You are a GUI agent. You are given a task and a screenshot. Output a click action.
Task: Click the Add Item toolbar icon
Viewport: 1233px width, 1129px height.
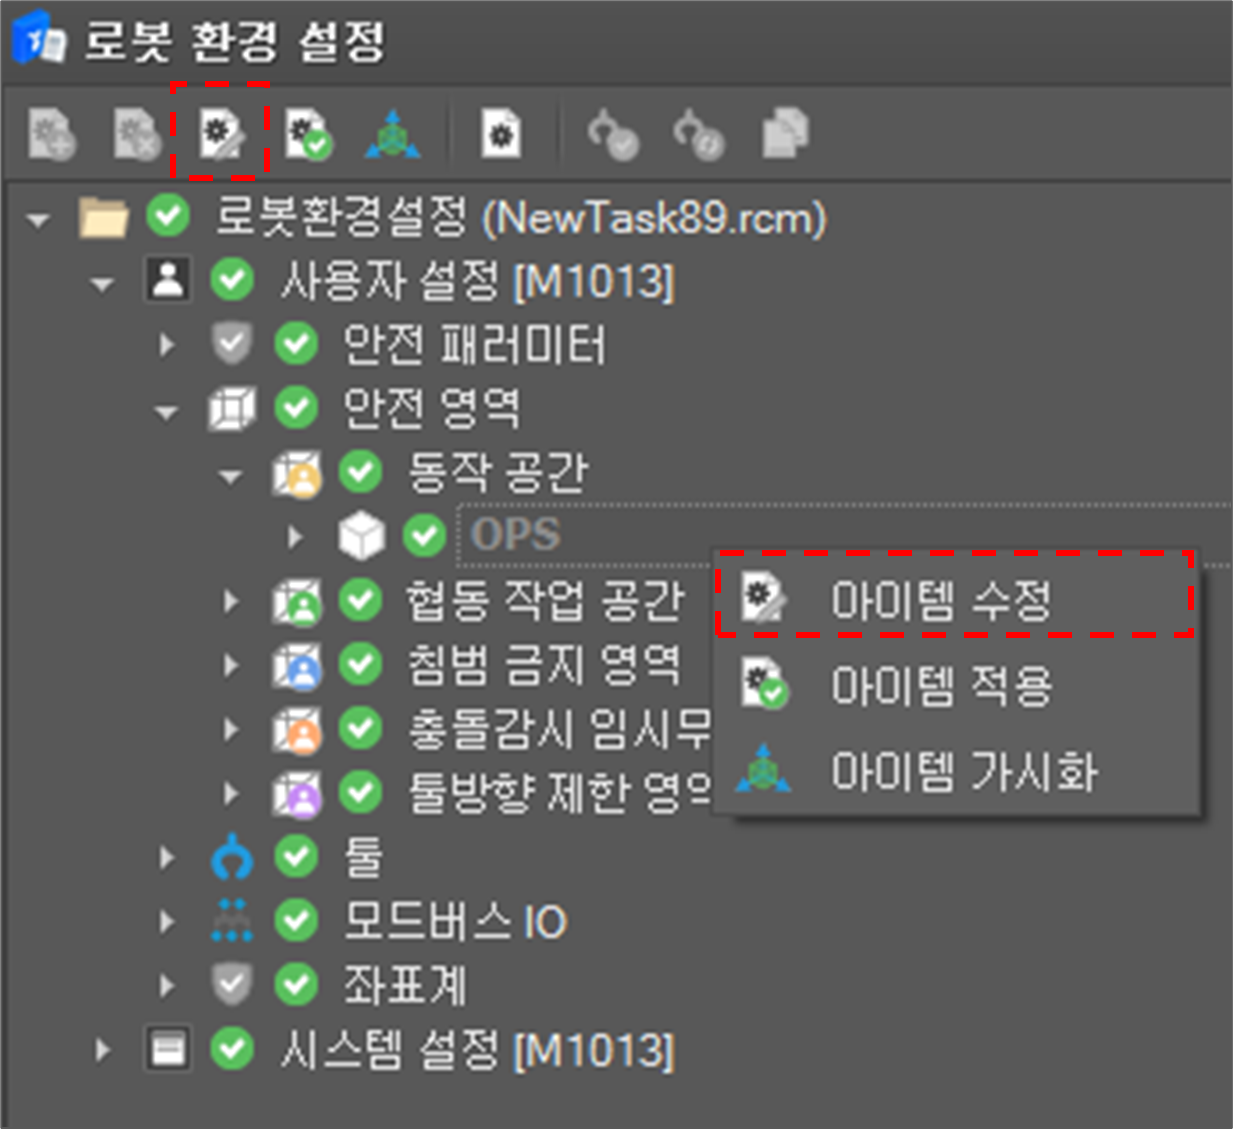click(x=51, y=134)
